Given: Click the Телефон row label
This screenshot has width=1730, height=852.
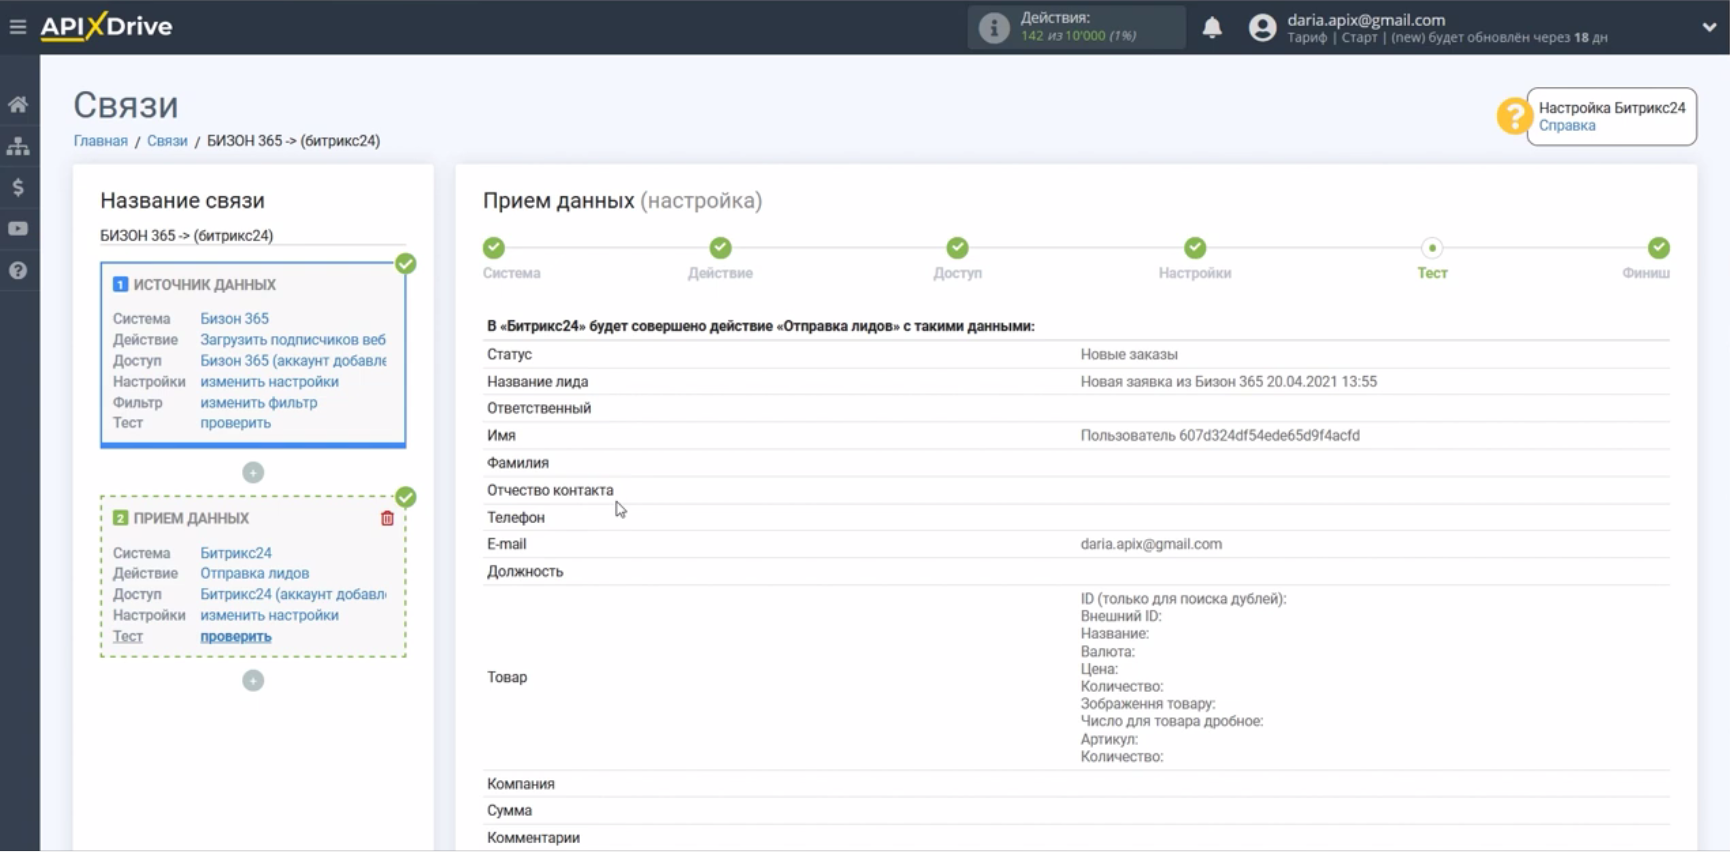Looking at the screenshot, I should pyautogui.click(x=516, y=517).
